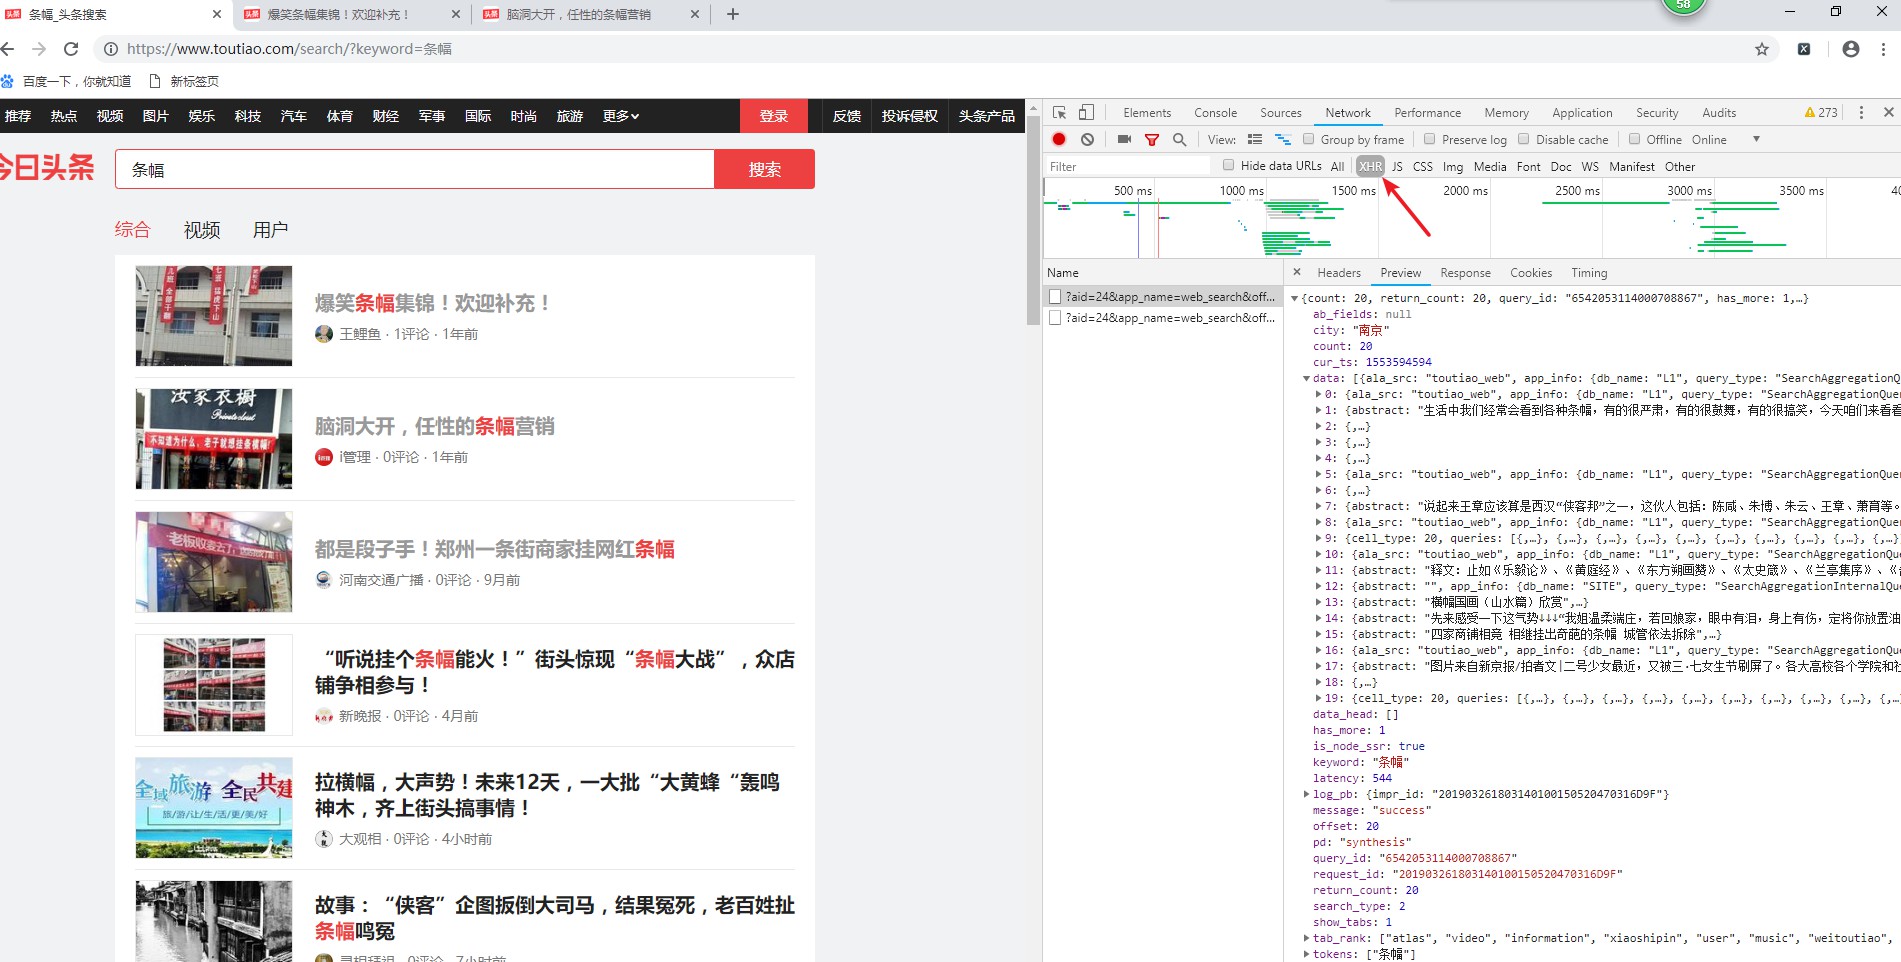This screenshot has width=1901, height=962.
Task: Switch to 视频 search results
Action: point(201,230)
